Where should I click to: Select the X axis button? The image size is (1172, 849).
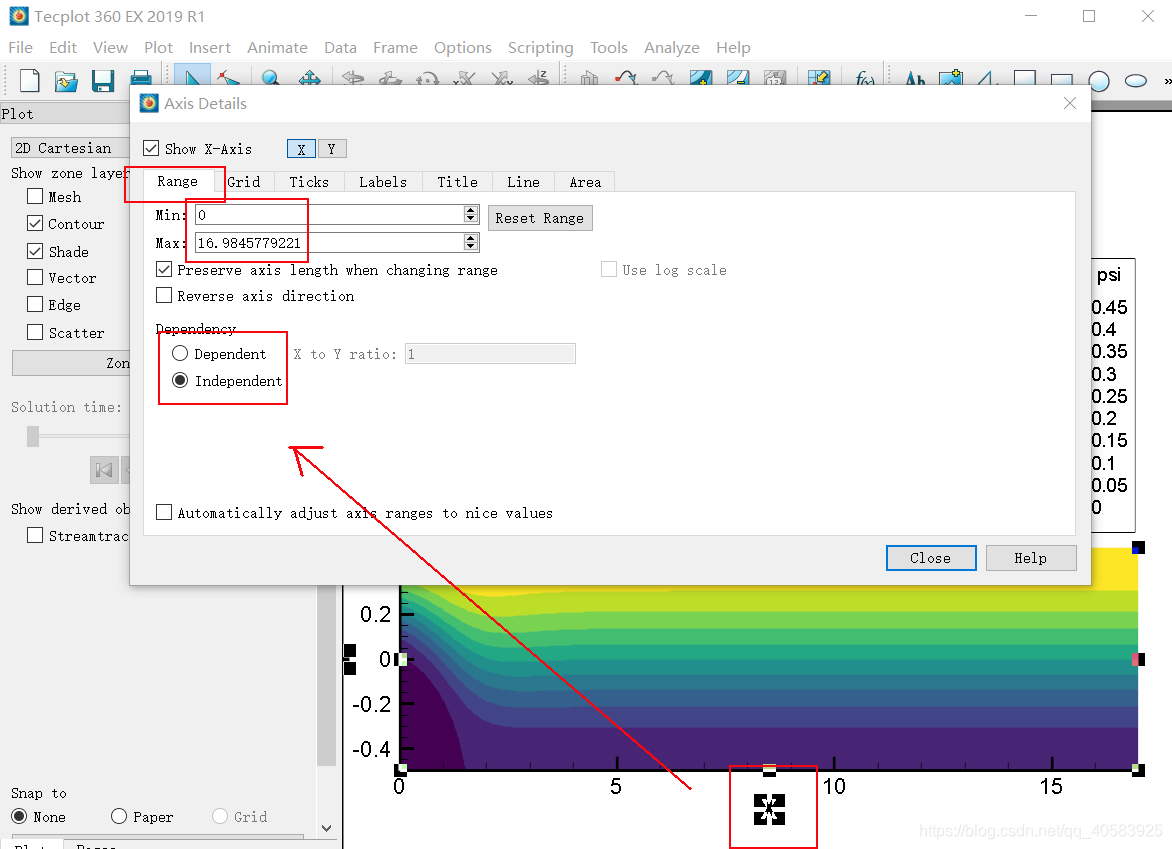click(301, 149)
